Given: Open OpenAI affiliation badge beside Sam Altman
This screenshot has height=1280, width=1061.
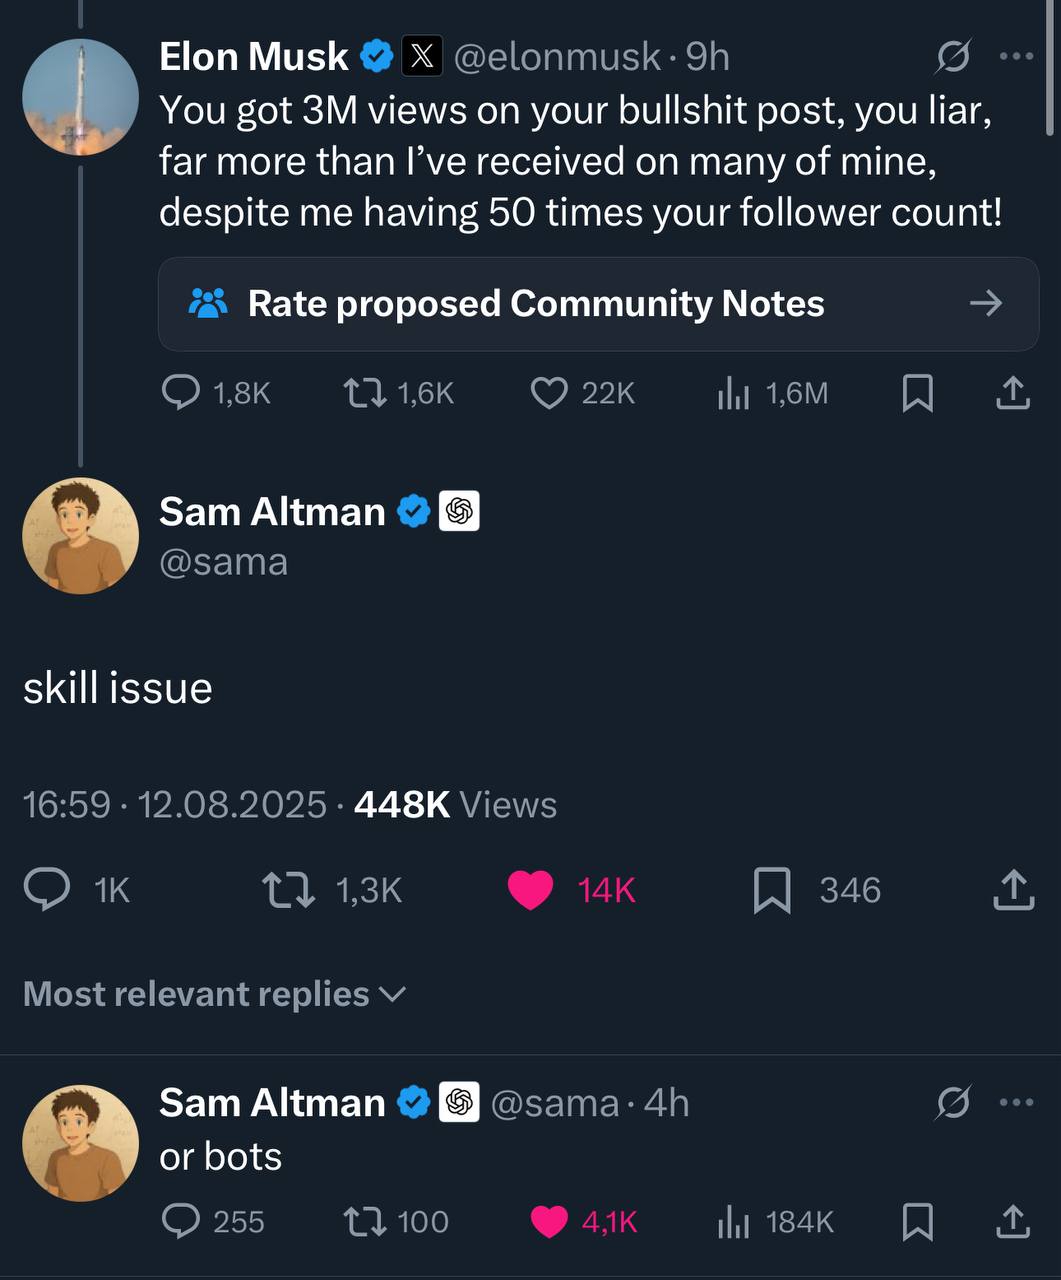Looking at the screenshot, I should pos(459,512).
